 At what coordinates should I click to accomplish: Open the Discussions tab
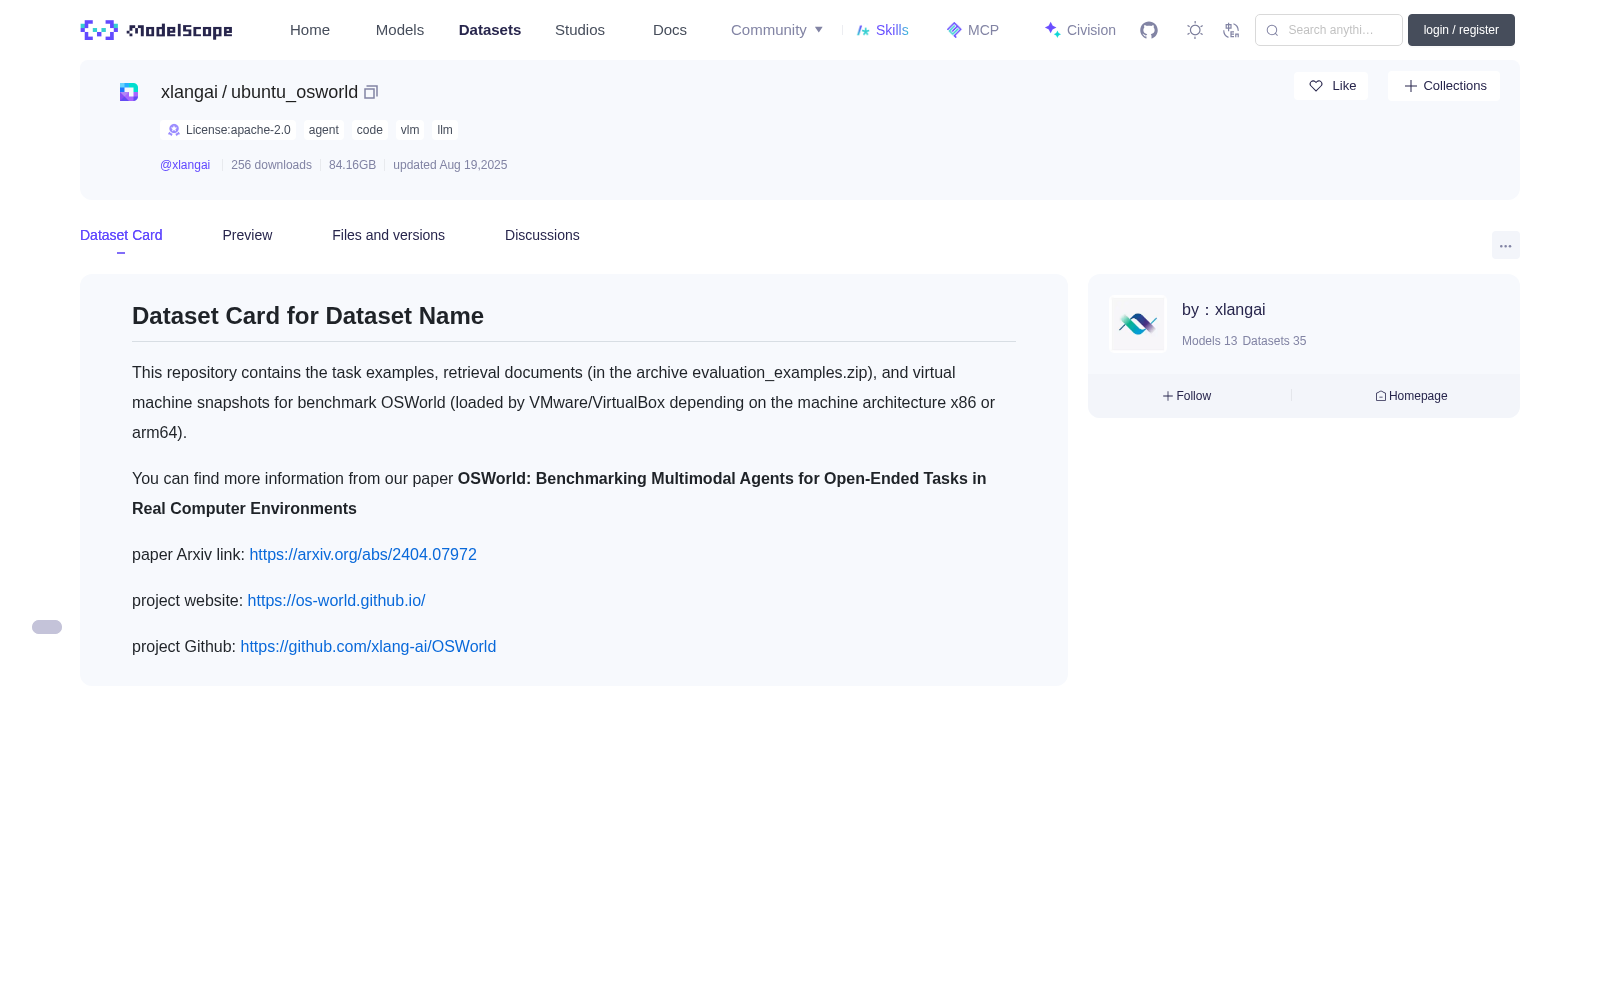542,235
